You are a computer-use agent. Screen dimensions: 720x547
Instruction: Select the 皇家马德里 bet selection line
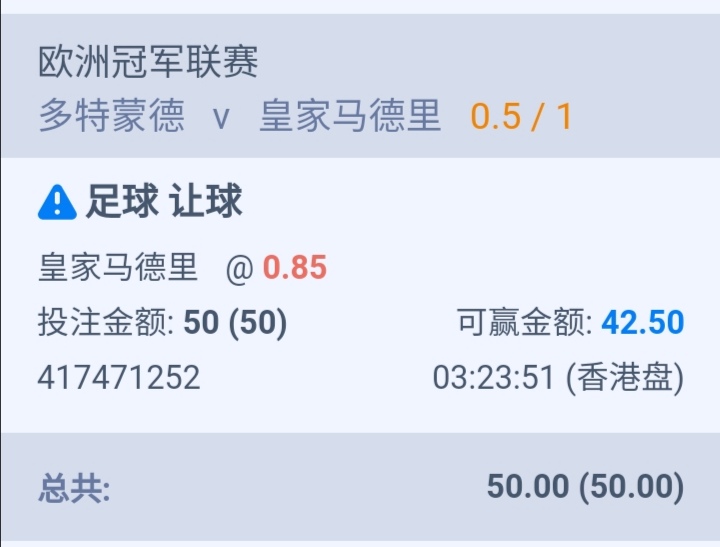pos(118,268)
